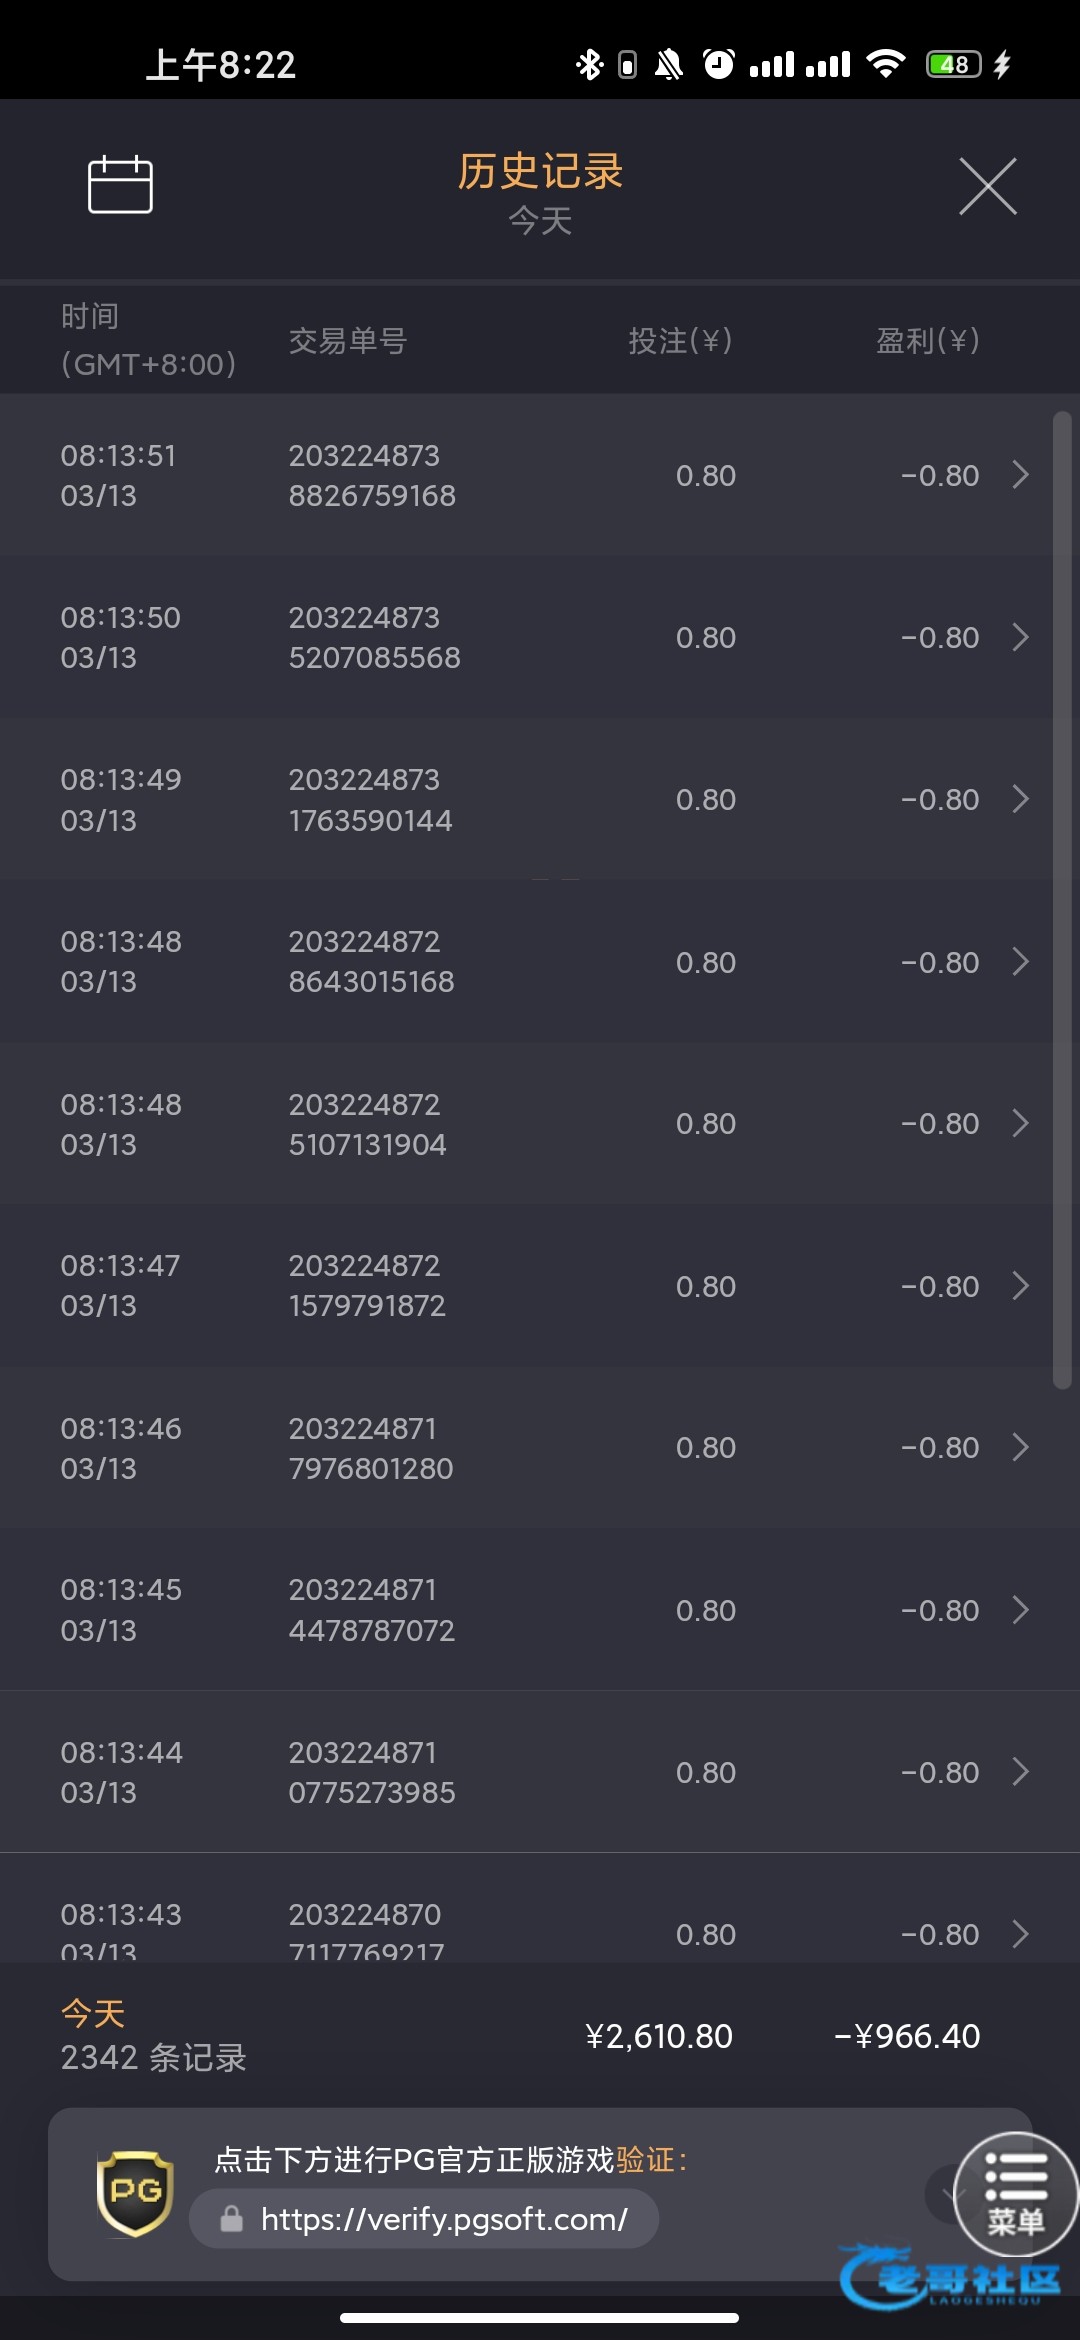This screenshot has height=2340, width=1080.
Task: Click the 历史记录 title
Action: 540,171
